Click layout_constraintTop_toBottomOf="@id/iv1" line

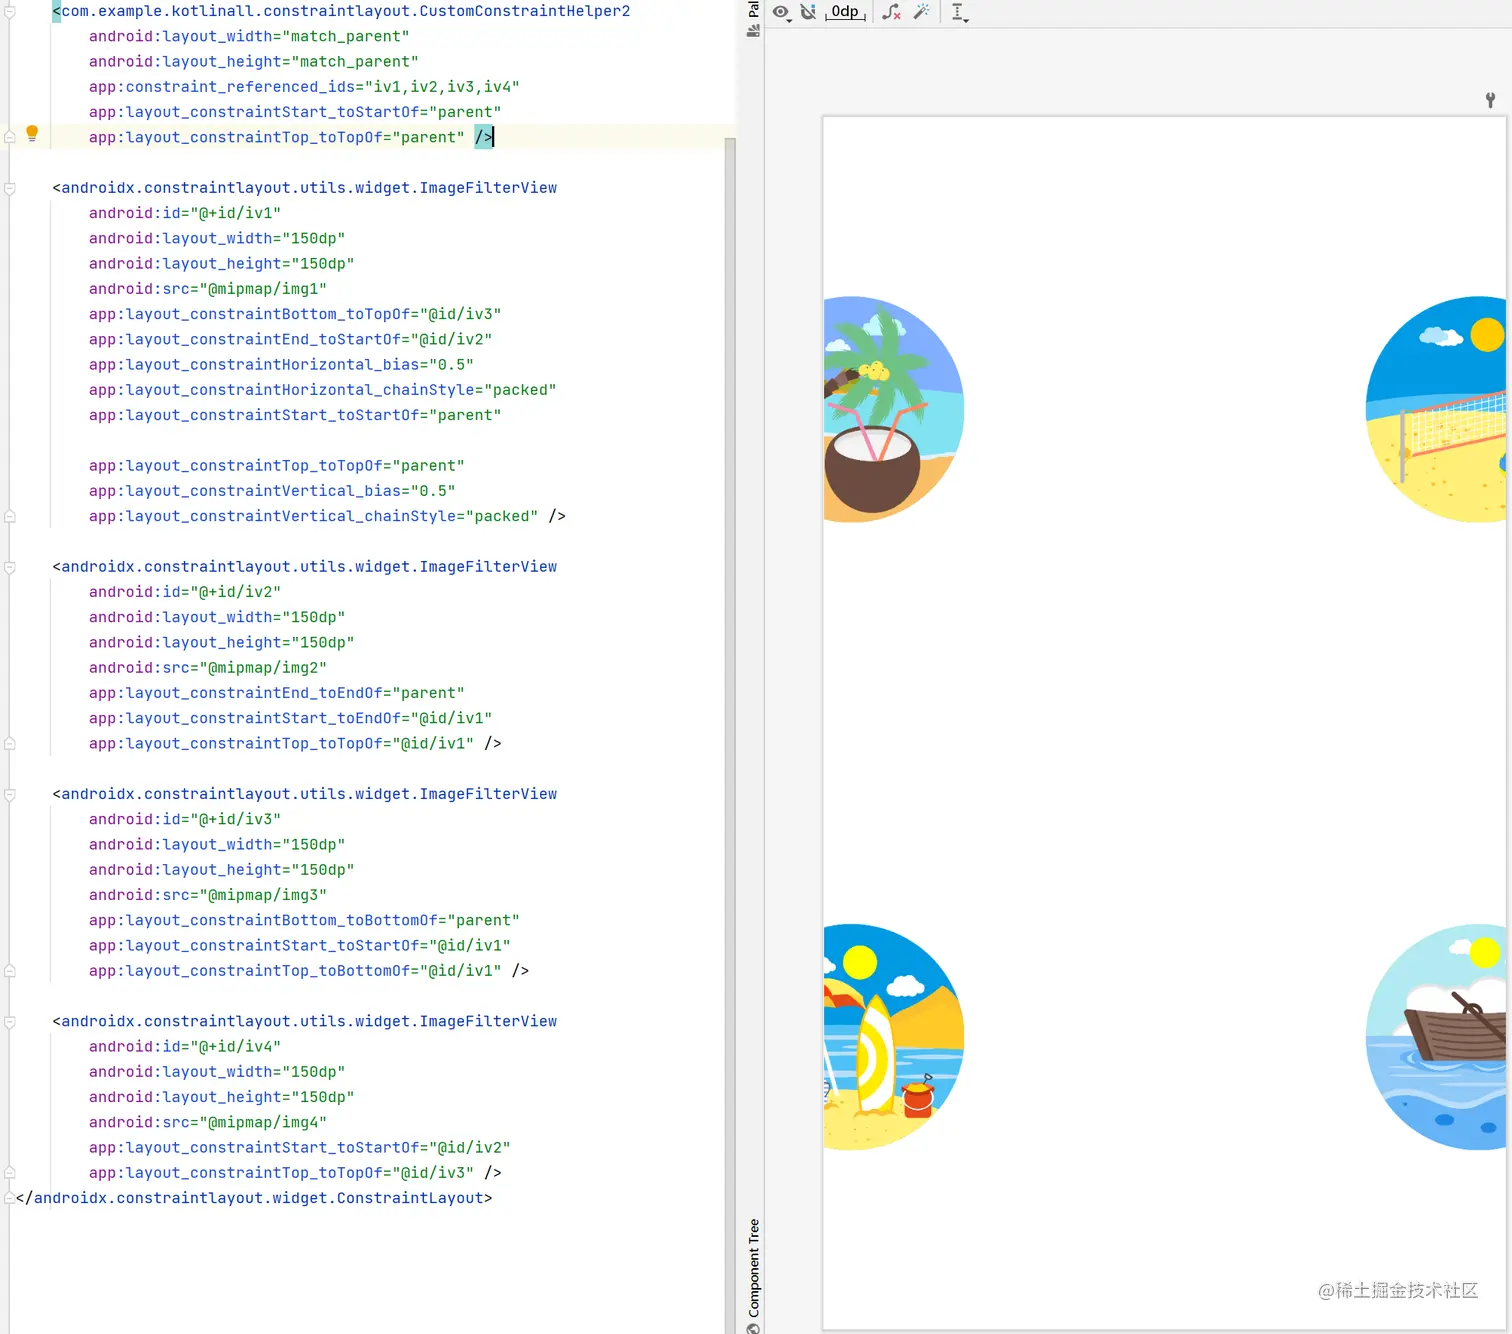click(309, 971)
